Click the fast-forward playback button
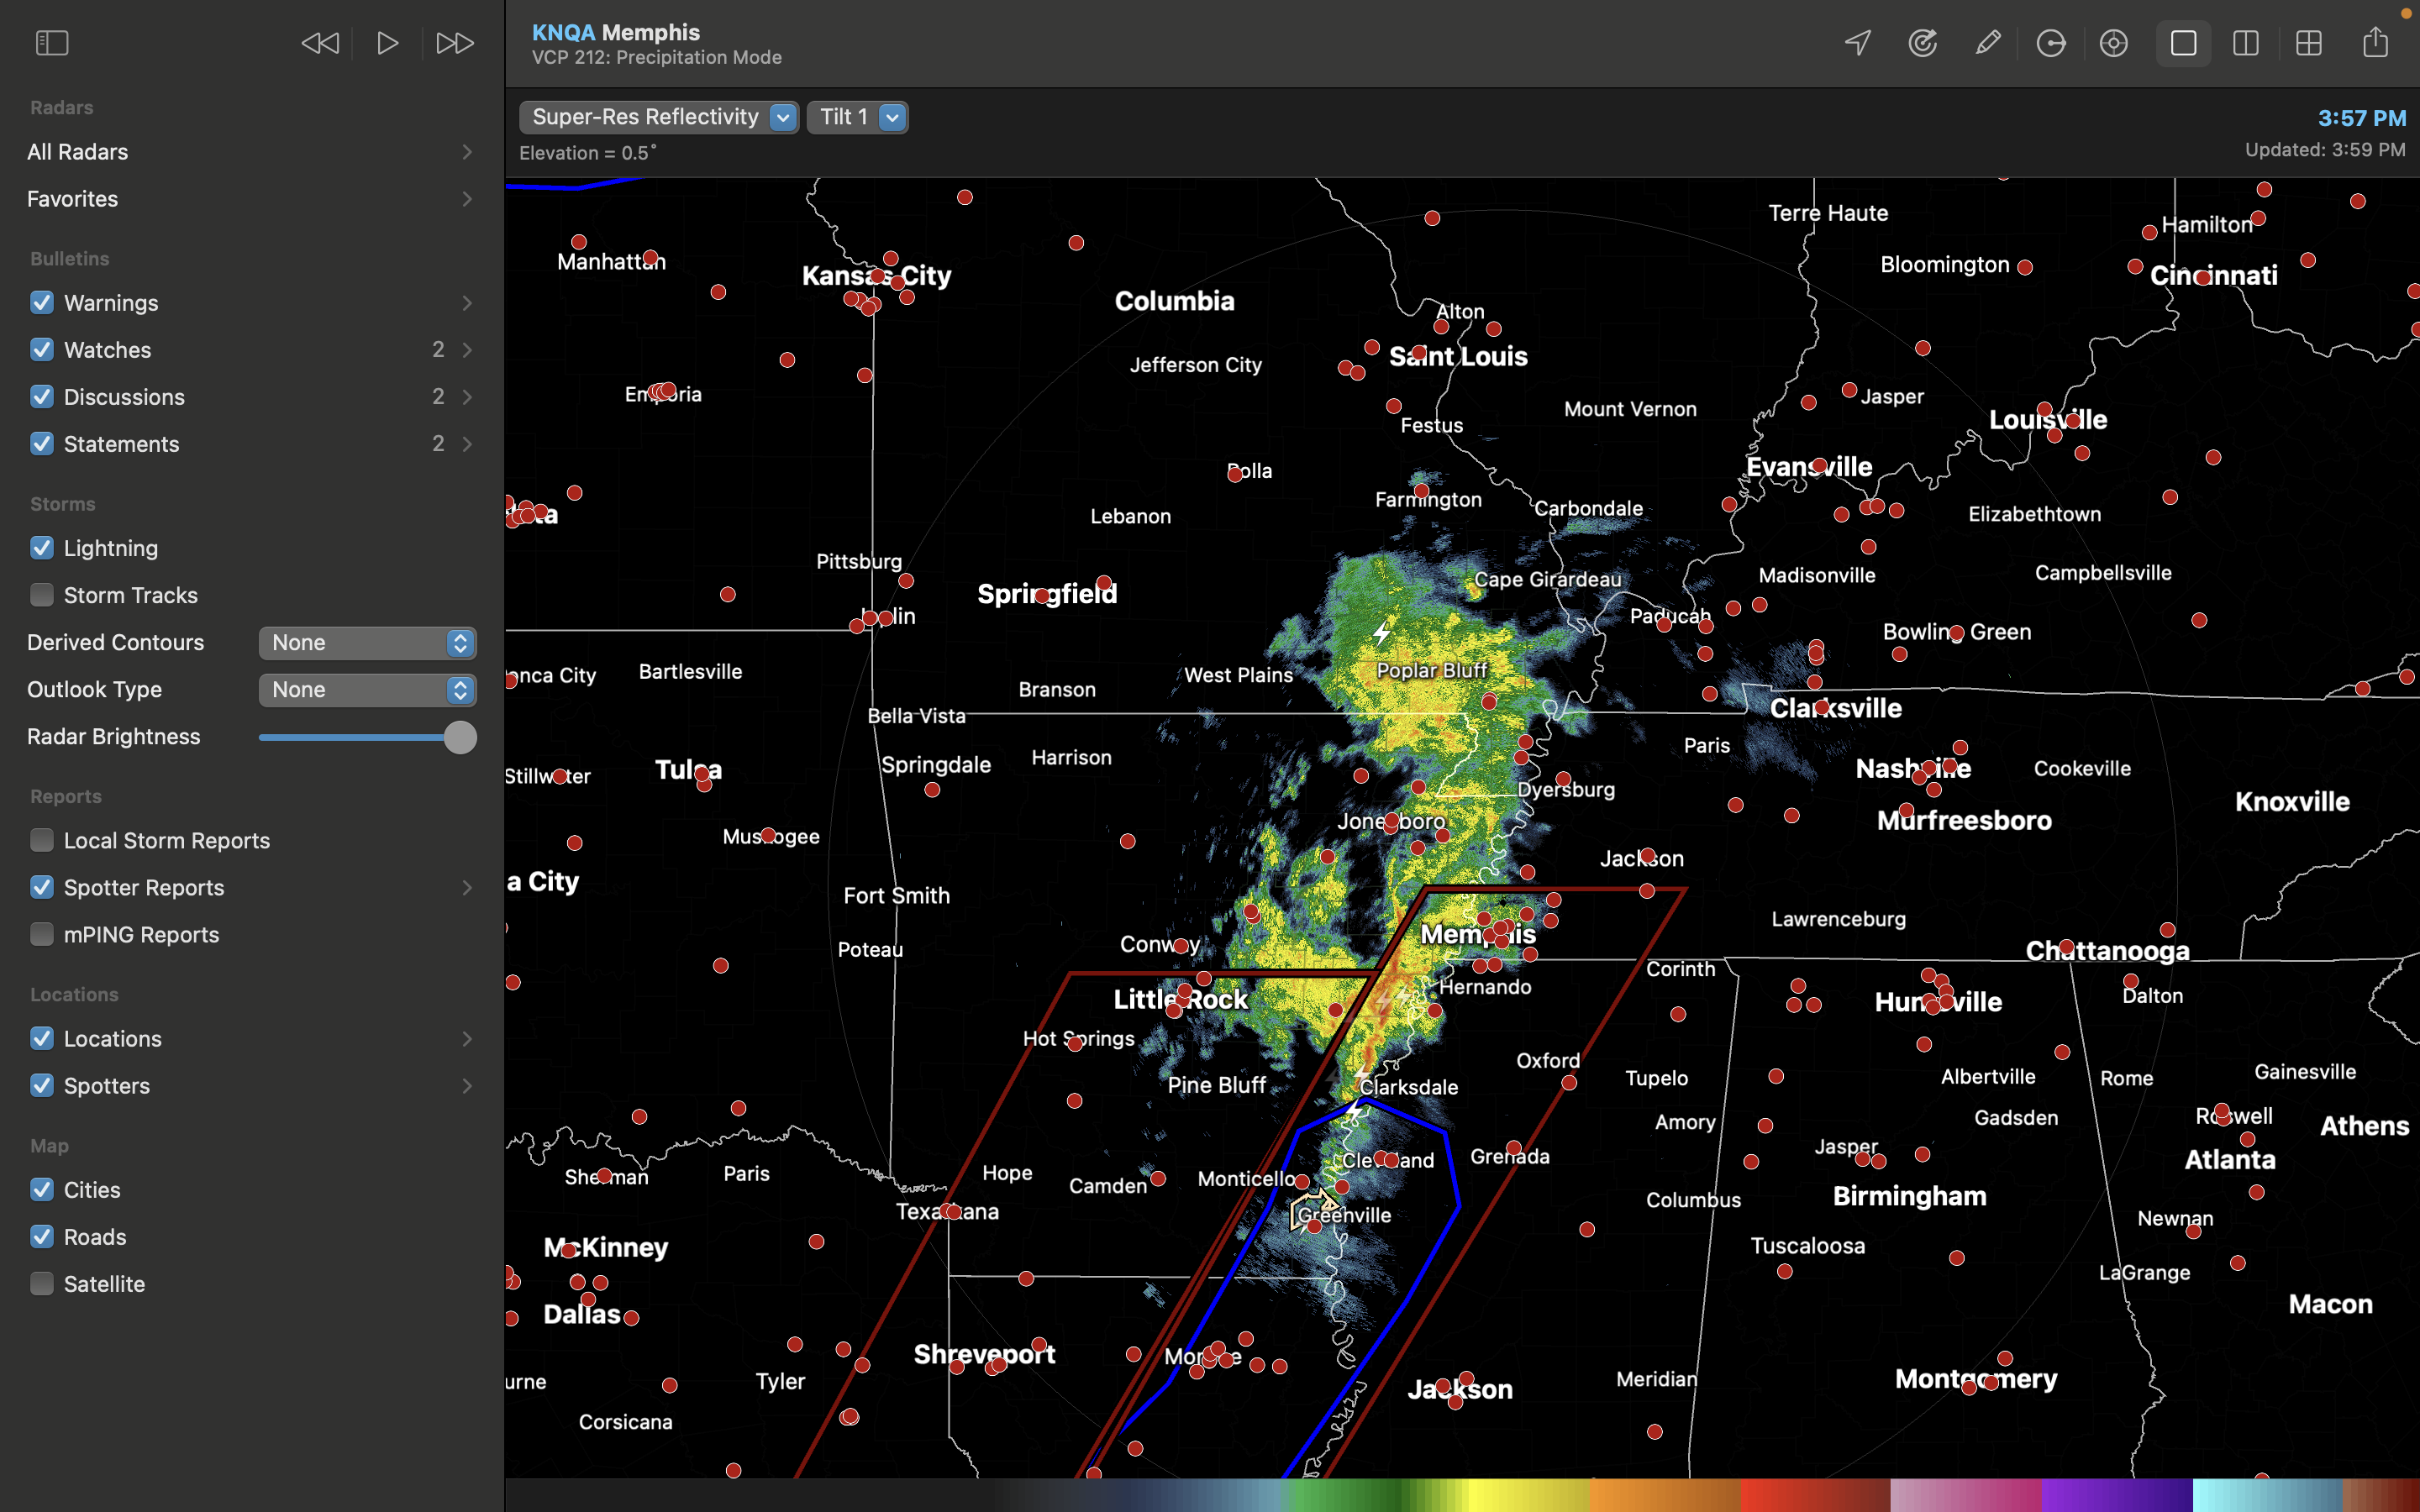 tap(455, 43)
